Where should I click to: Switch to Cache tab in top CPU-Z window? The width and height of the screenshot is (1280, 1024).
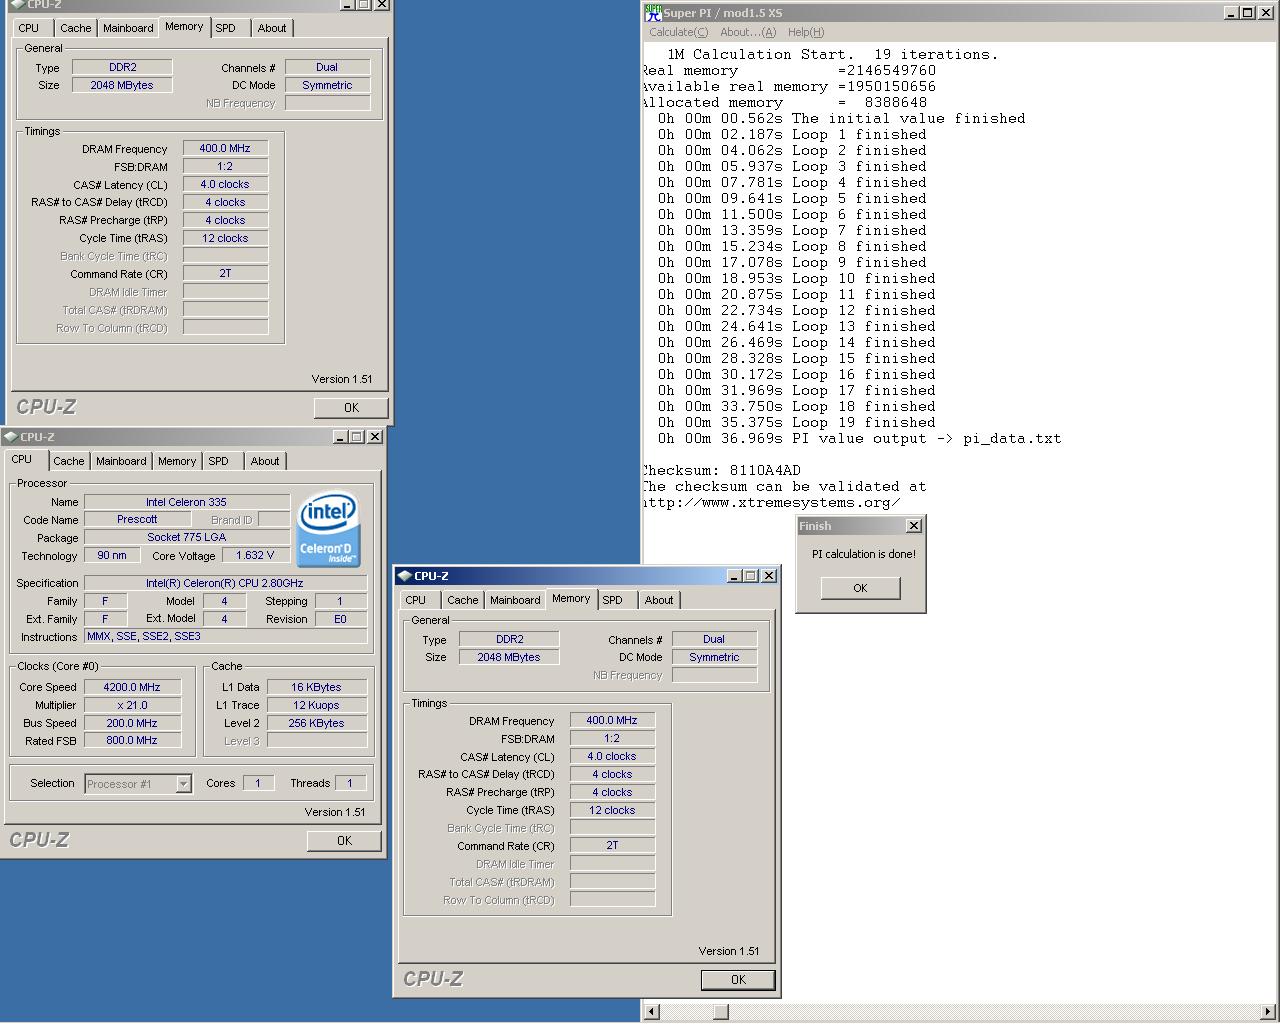(x=75, y=28)
